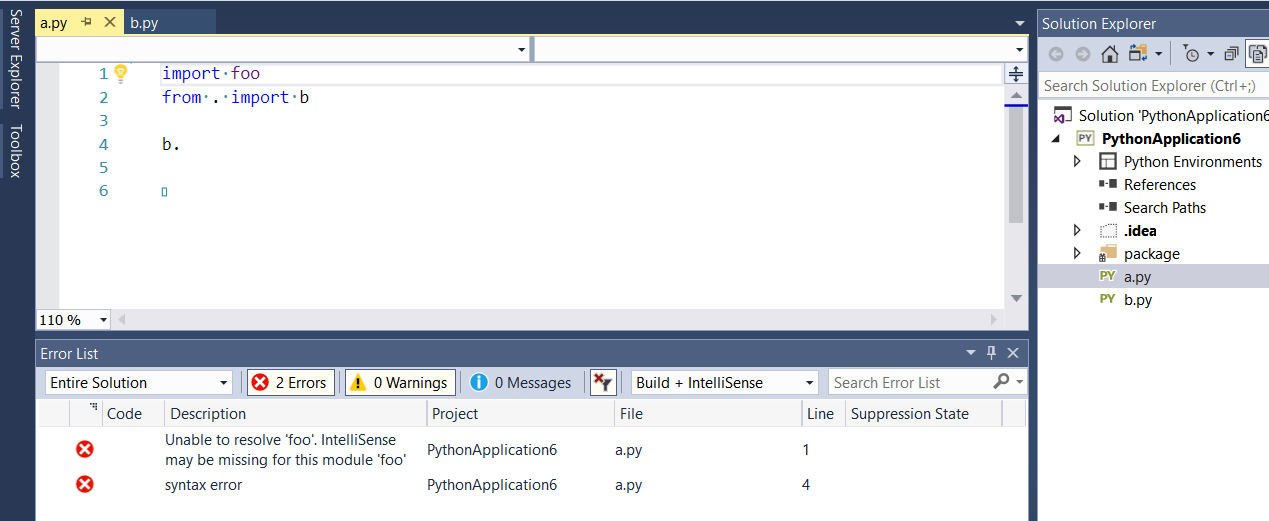
Task: Click the error icon on the syntax error row
Action: click(x=85, y=485)
